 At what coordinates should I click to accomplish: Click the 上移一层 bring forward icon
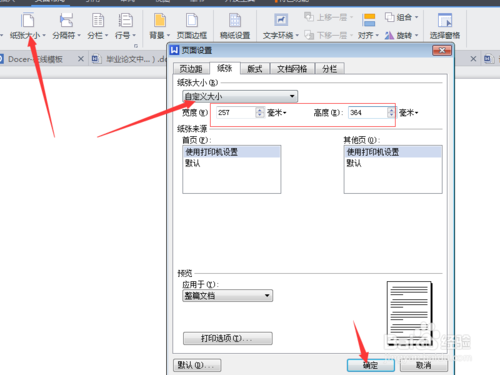(309, 17)
